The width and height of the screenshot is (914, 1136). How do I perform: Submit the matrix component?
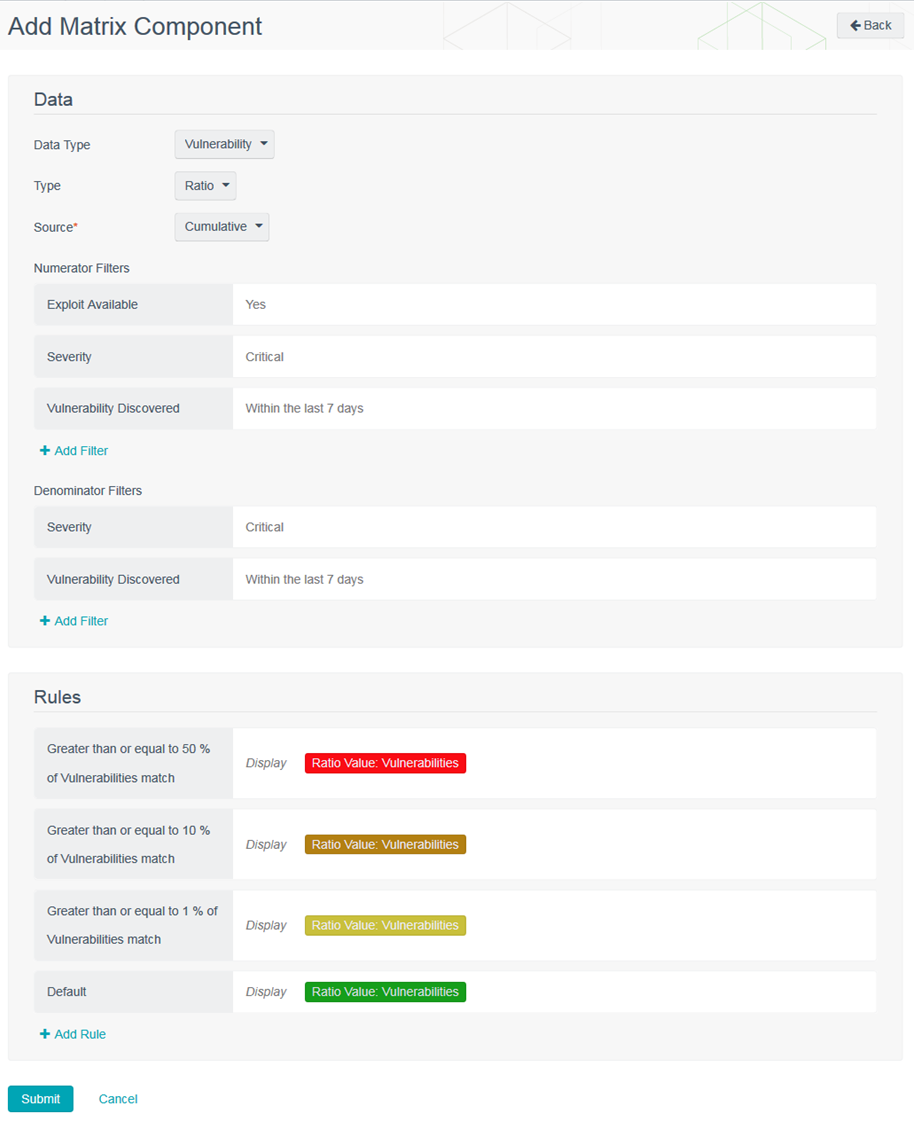pos(41,1099)
